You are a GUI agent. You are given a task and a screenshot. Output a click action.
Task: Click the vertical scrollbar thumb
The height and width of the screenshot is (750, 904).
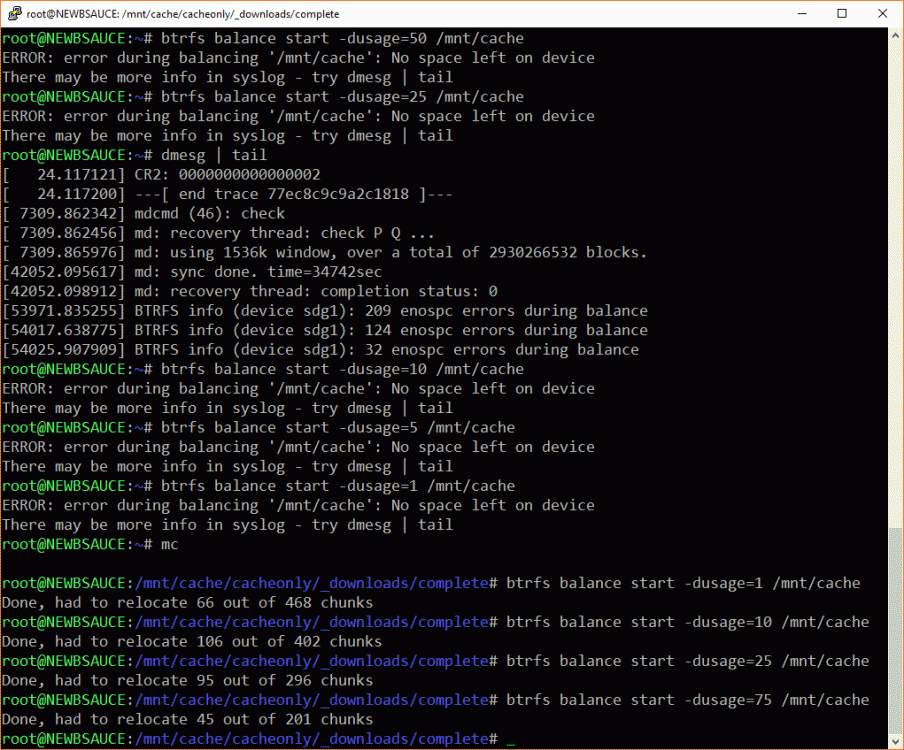pyautogui.click(x=895, y=630)
